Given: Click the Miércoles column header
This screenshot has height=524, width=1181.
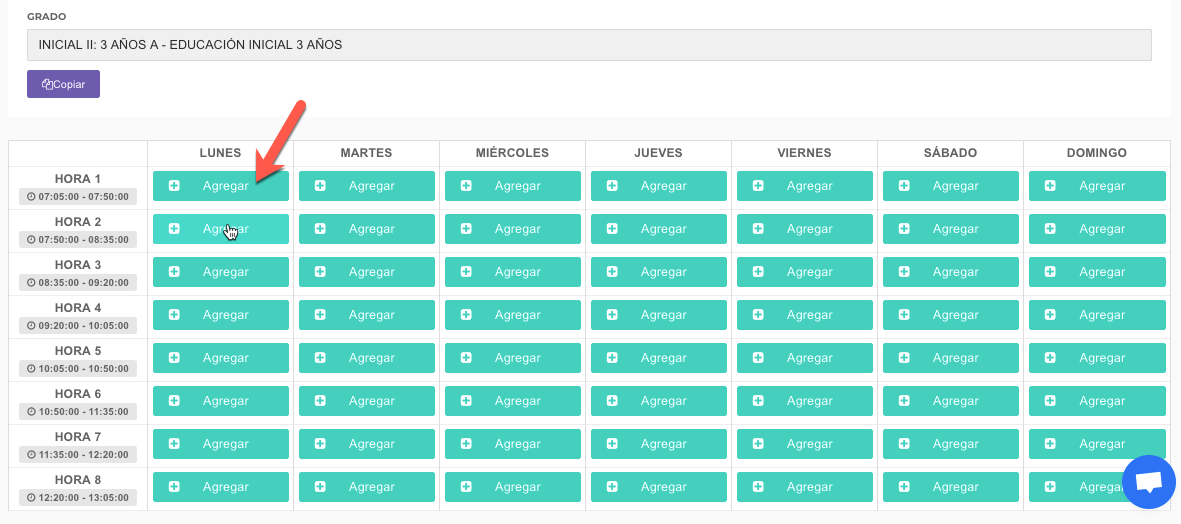Looking at the screenshot, I should pyautogui.click(x=512, y=153).
